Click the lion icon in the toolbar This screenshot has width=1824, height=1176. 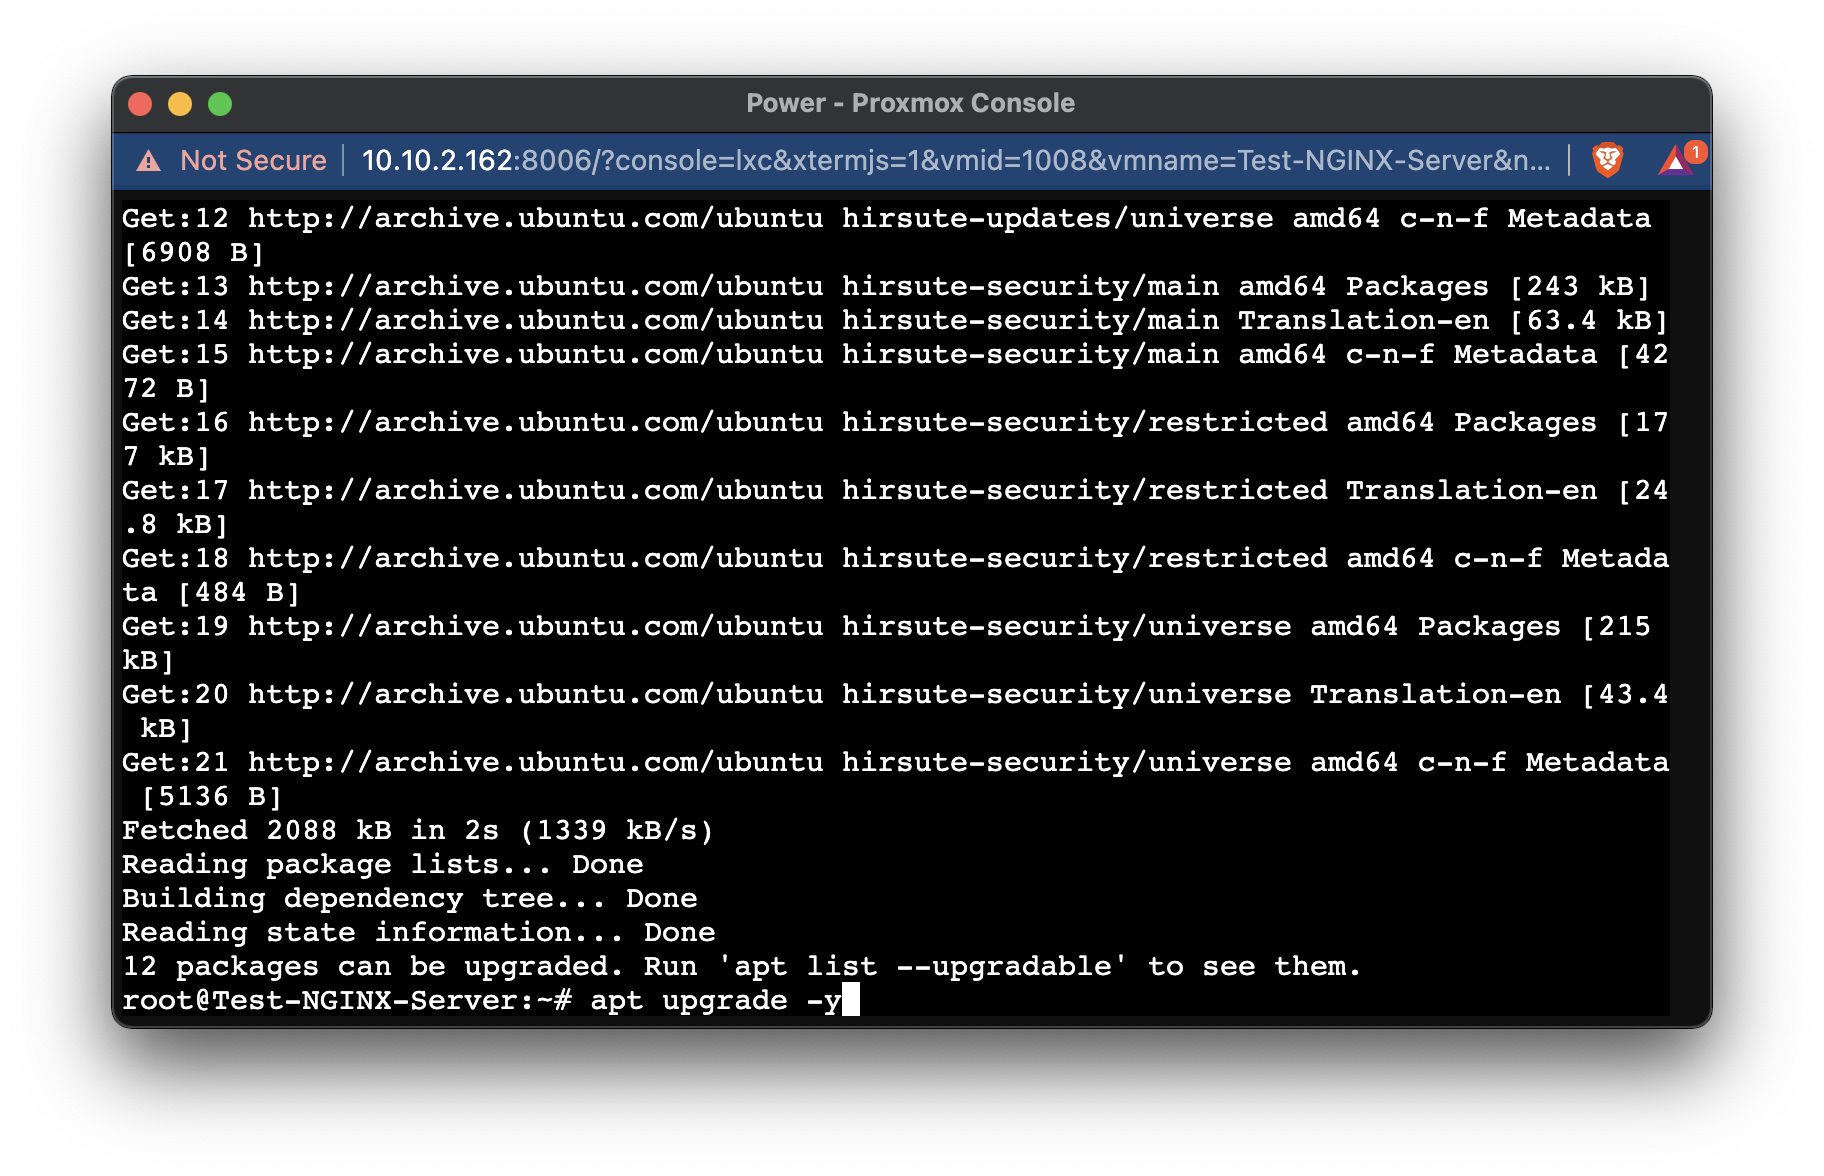(x=1608, y=160)
